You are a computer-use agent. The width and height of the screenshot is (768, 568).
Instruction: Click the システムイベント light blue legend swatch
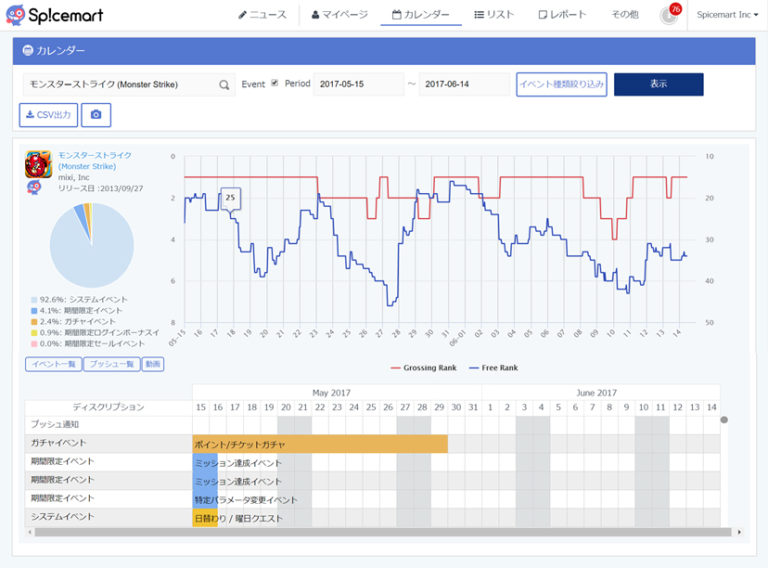34,300
